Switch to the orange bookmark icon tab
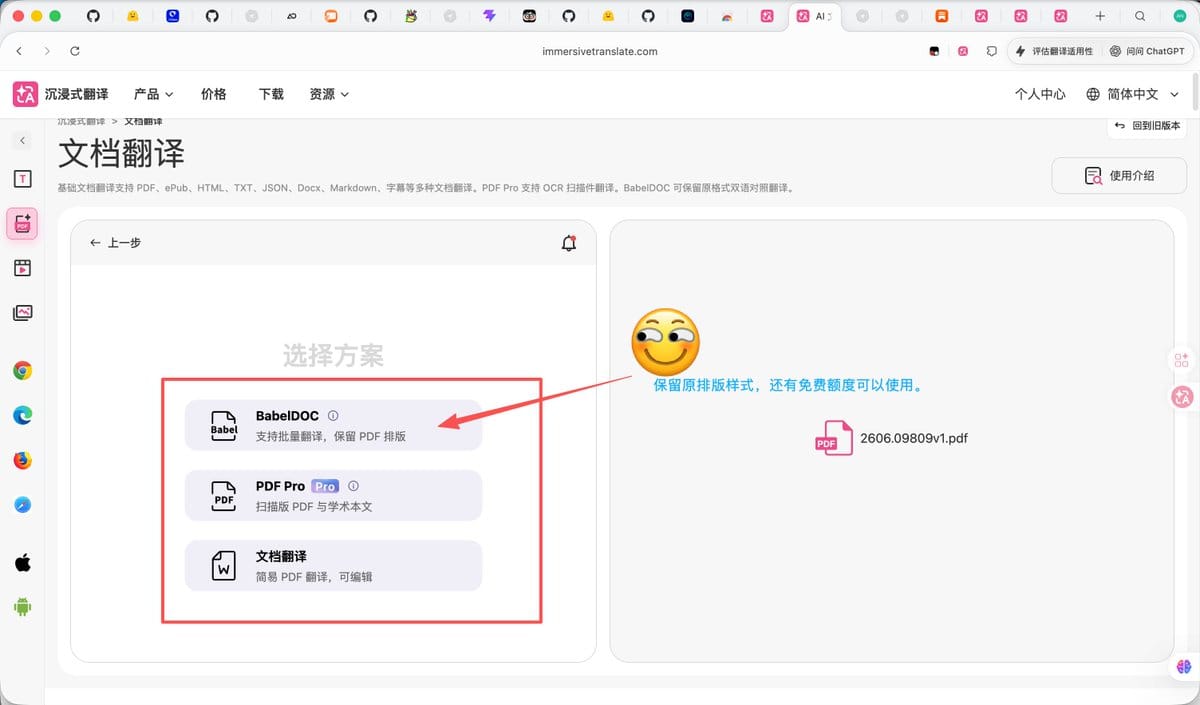 [x=942, y=16]
